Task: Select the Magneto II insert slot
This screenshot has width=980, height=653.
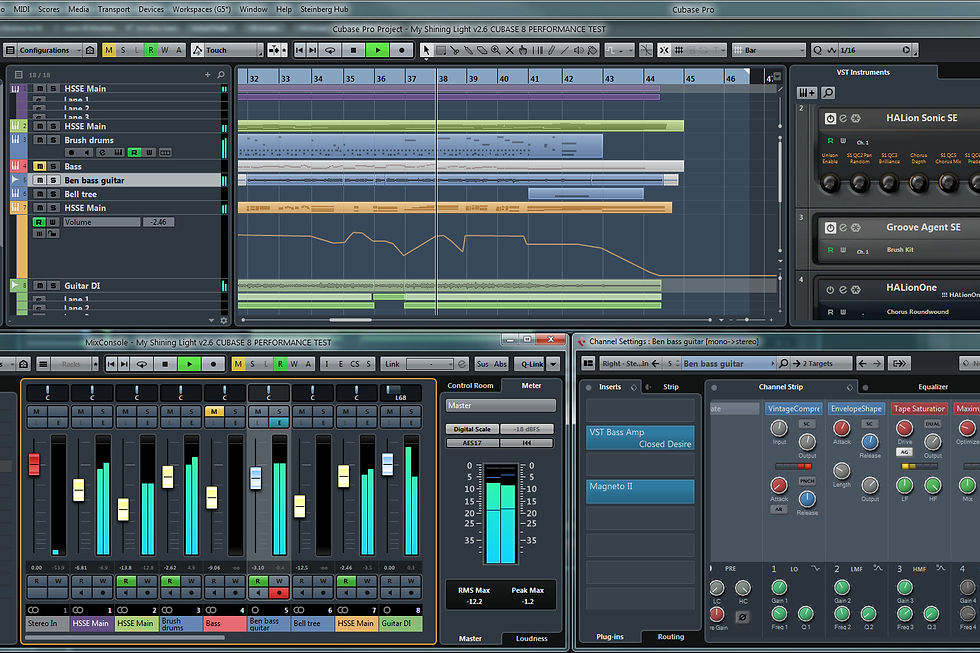Action: (640, 491)
